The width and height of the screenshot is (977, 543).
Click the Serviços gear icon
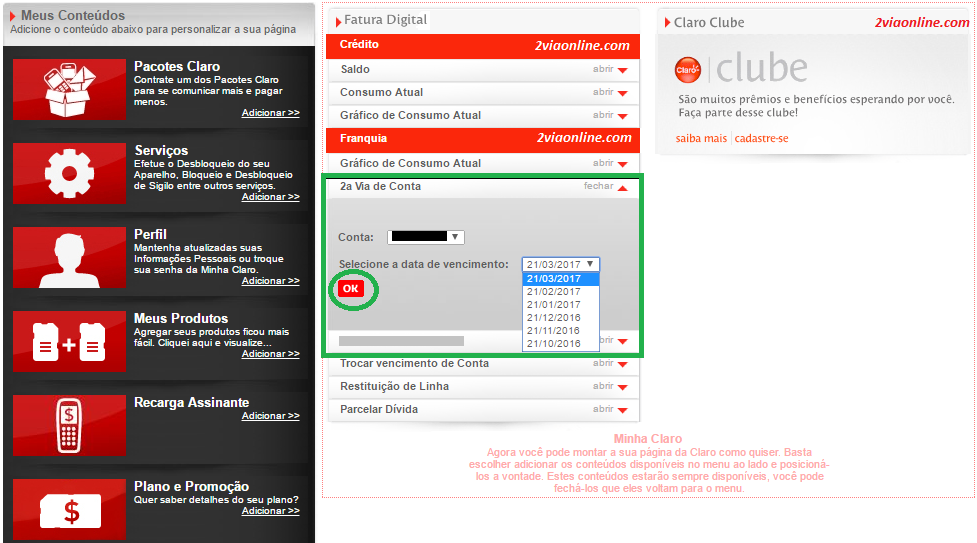pos(69,173)
